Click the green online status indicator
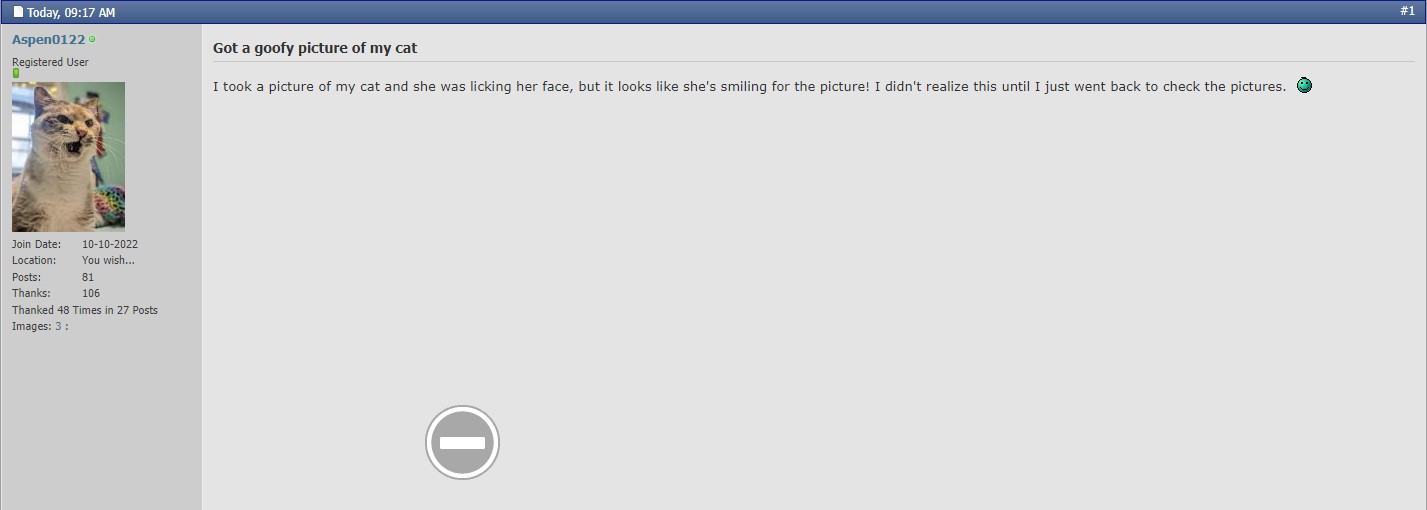The height and width of the screenshot is (510, 1427). point(92,40)
